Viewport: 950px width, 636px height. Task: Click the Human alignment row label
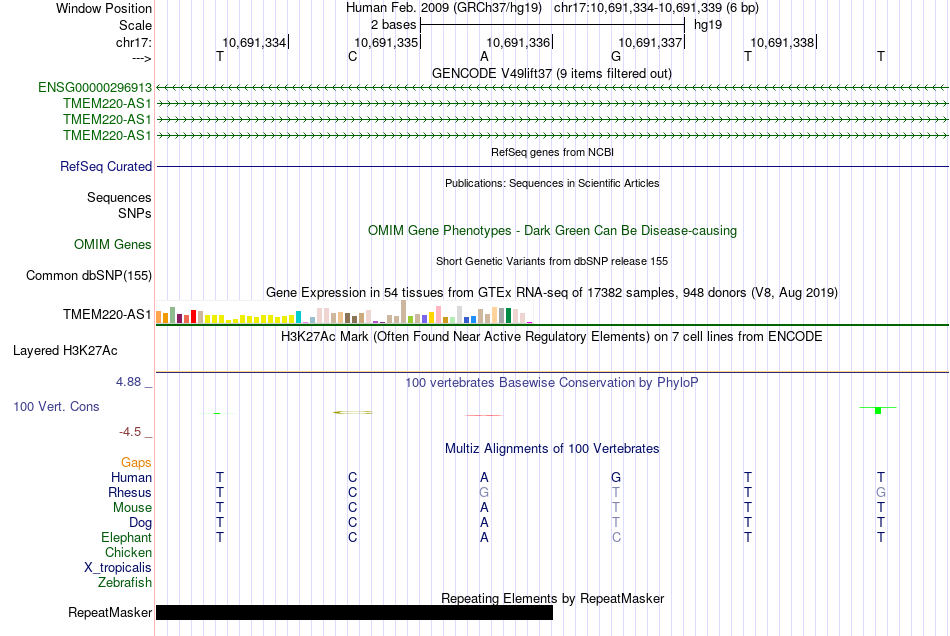(x=131, y=477)
